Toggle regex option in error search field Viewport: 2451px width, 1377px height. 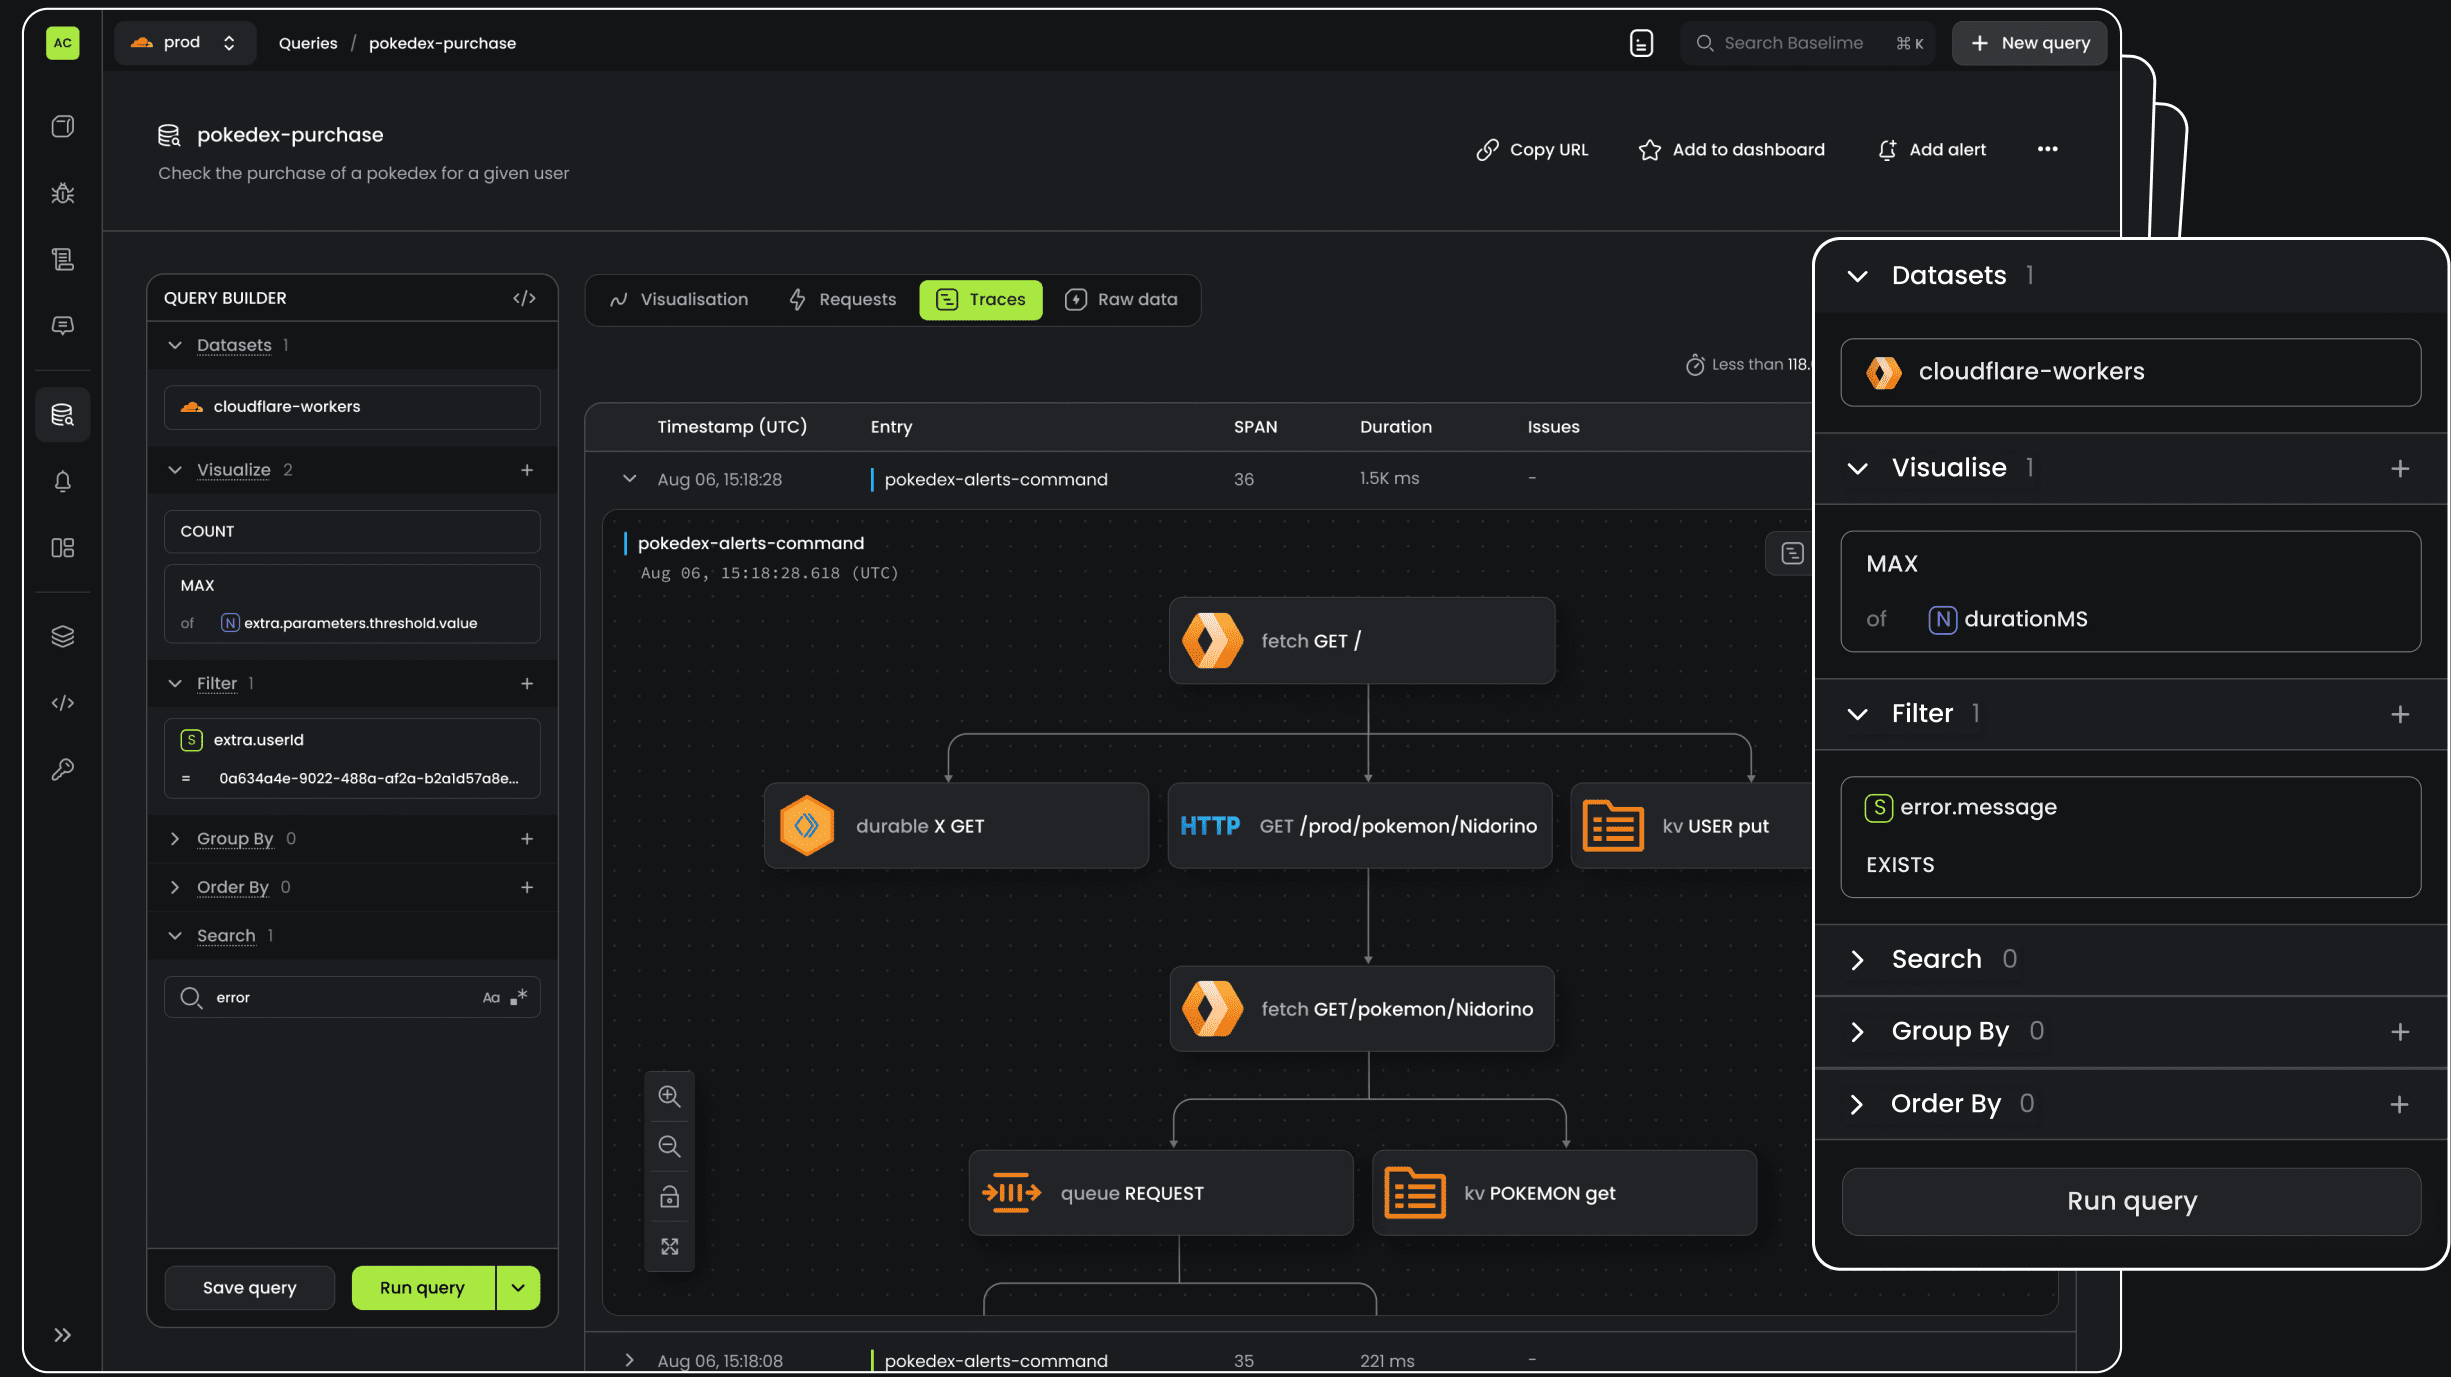(519, 997)
